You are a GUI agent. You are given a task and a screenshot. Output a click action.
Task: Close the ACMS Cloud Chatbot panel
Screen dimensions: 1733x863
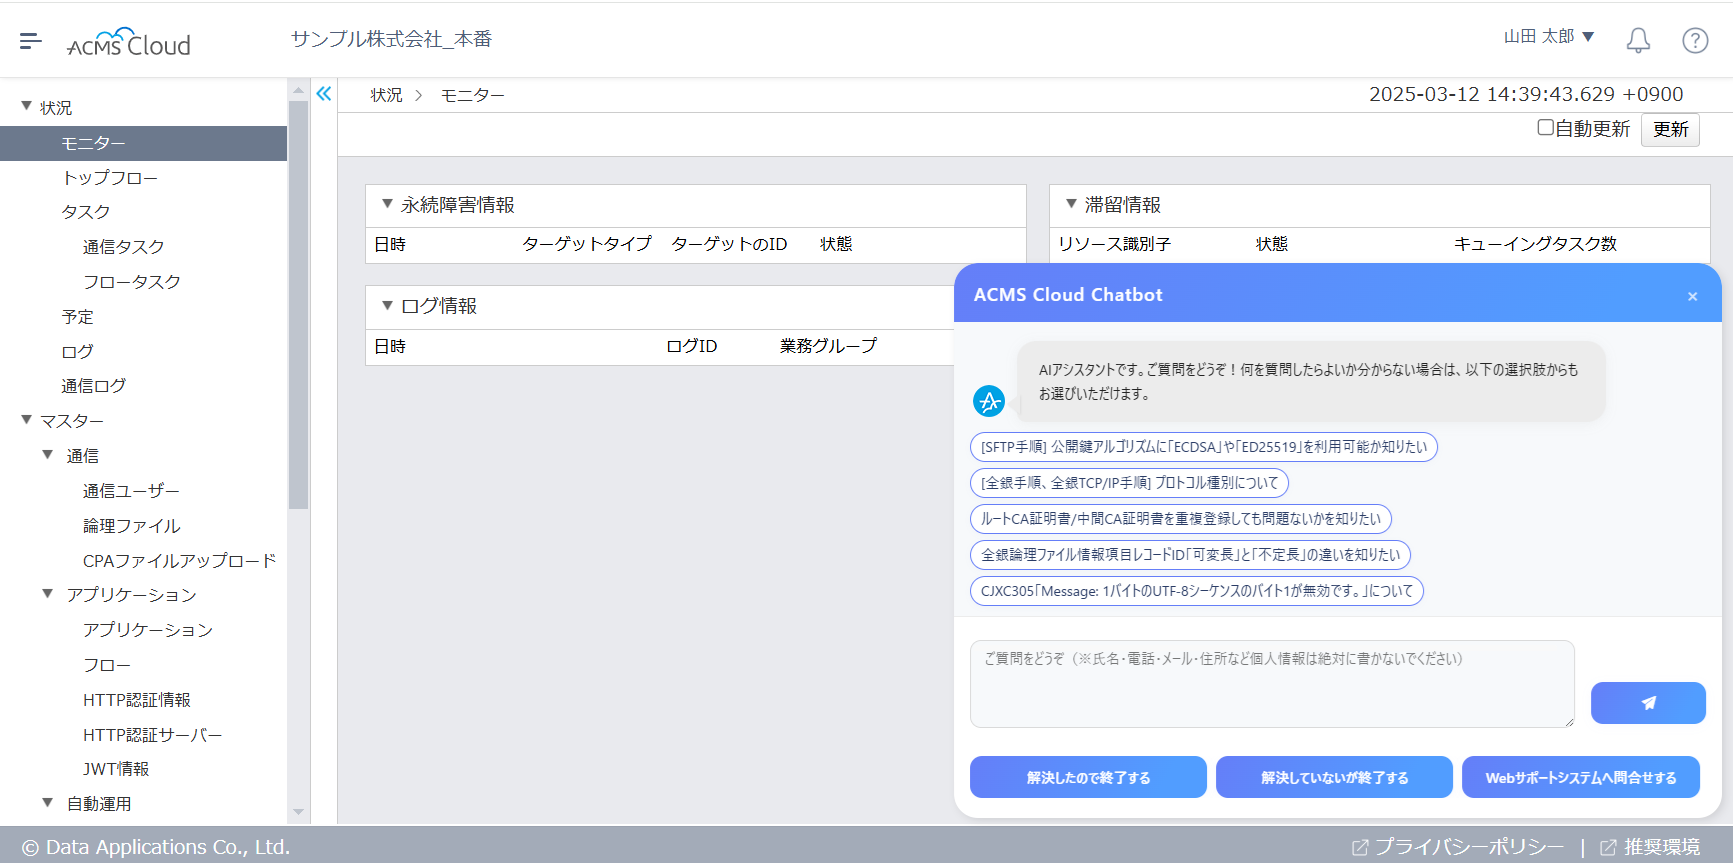coord(1692,296)
